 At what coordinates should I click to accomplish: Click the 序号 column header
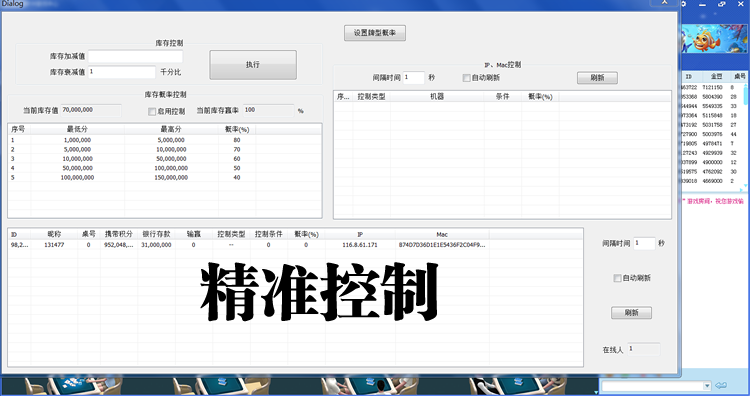19,129
